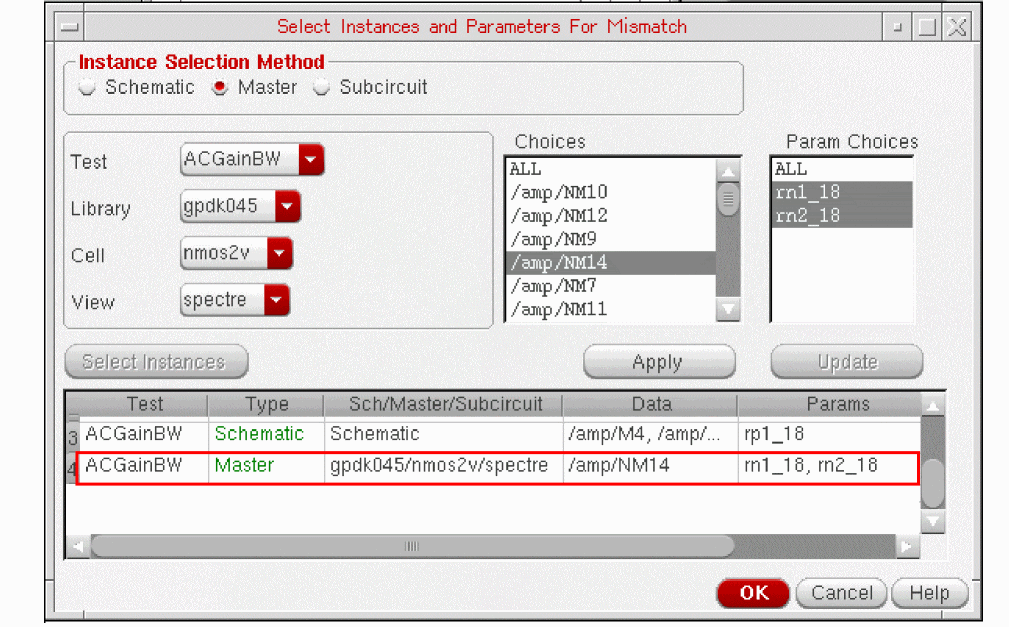1009x627 pixels.
Task: Select the Schematic radio button
Action: click(87, 88)
